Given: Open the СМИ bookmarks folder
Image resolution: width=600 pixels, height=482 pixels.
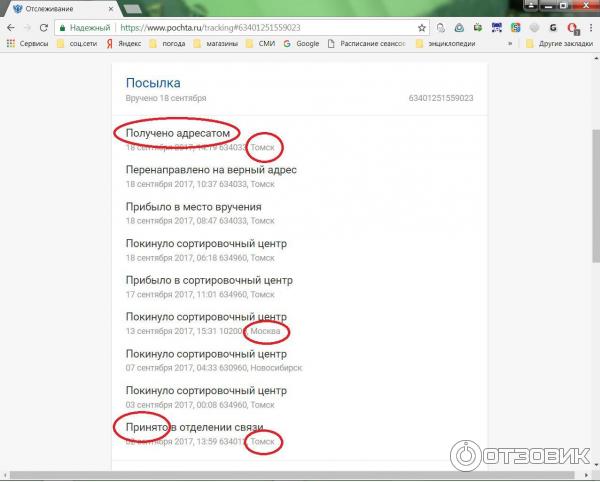Looking at the screenshot, I should 261,44.
